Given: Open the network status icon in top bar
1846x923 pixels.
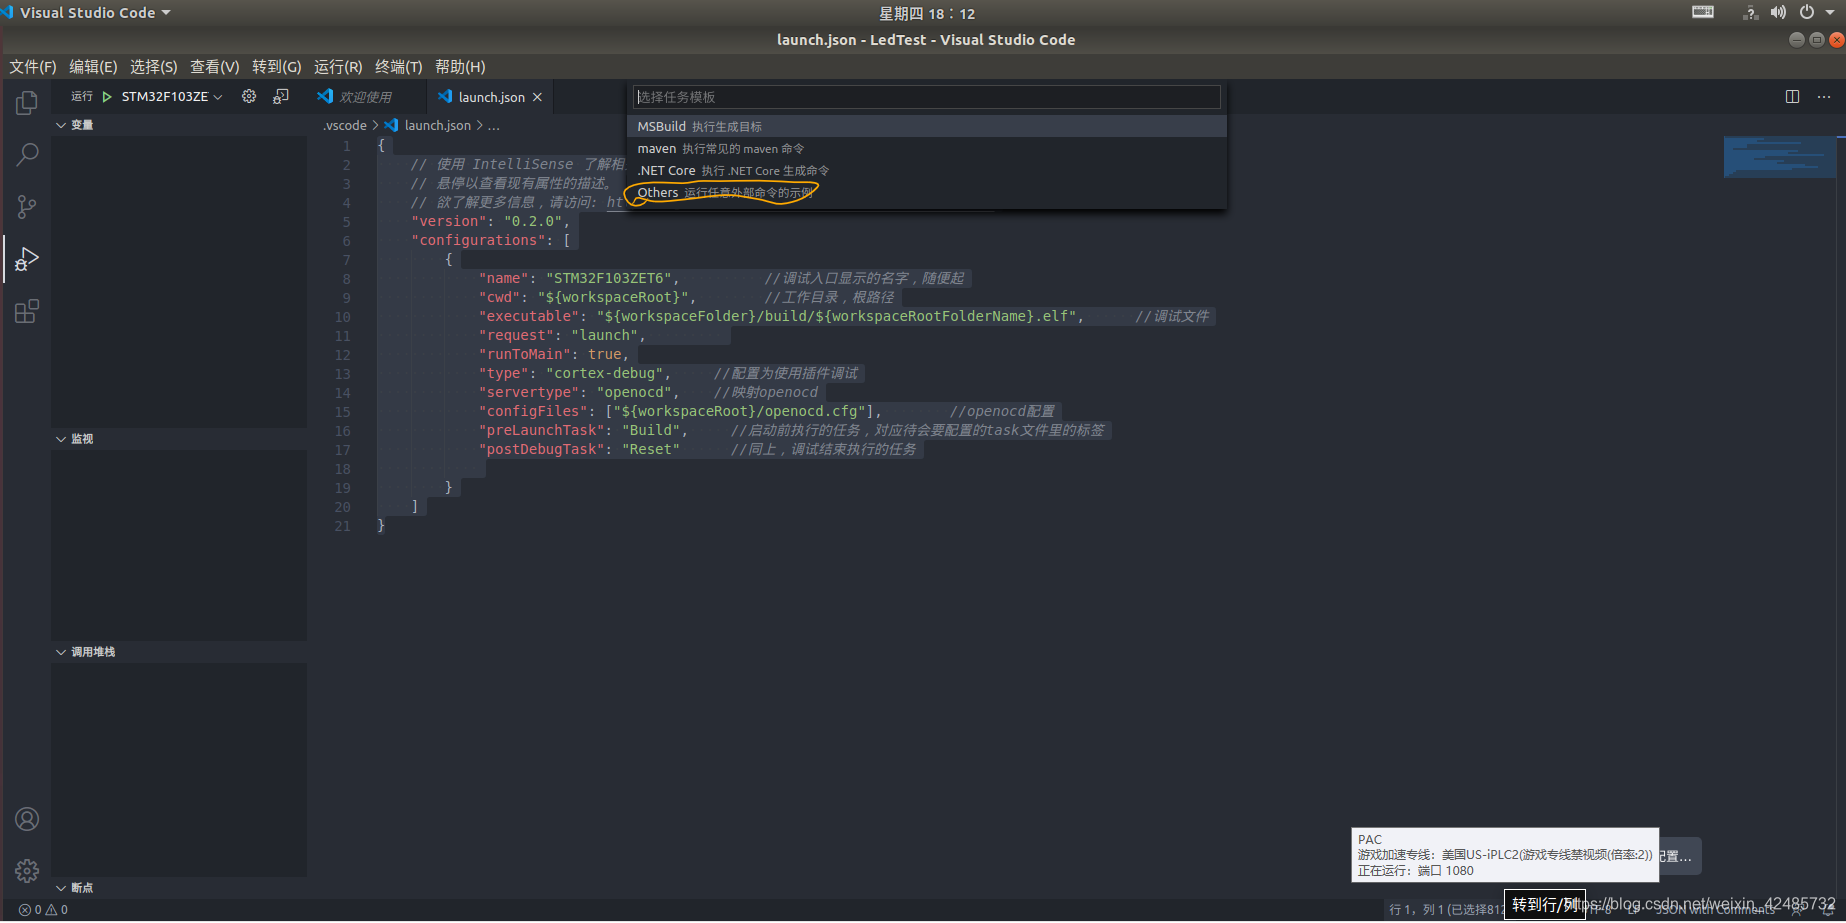Looking at the screenshot, I should pos(1750,13).
